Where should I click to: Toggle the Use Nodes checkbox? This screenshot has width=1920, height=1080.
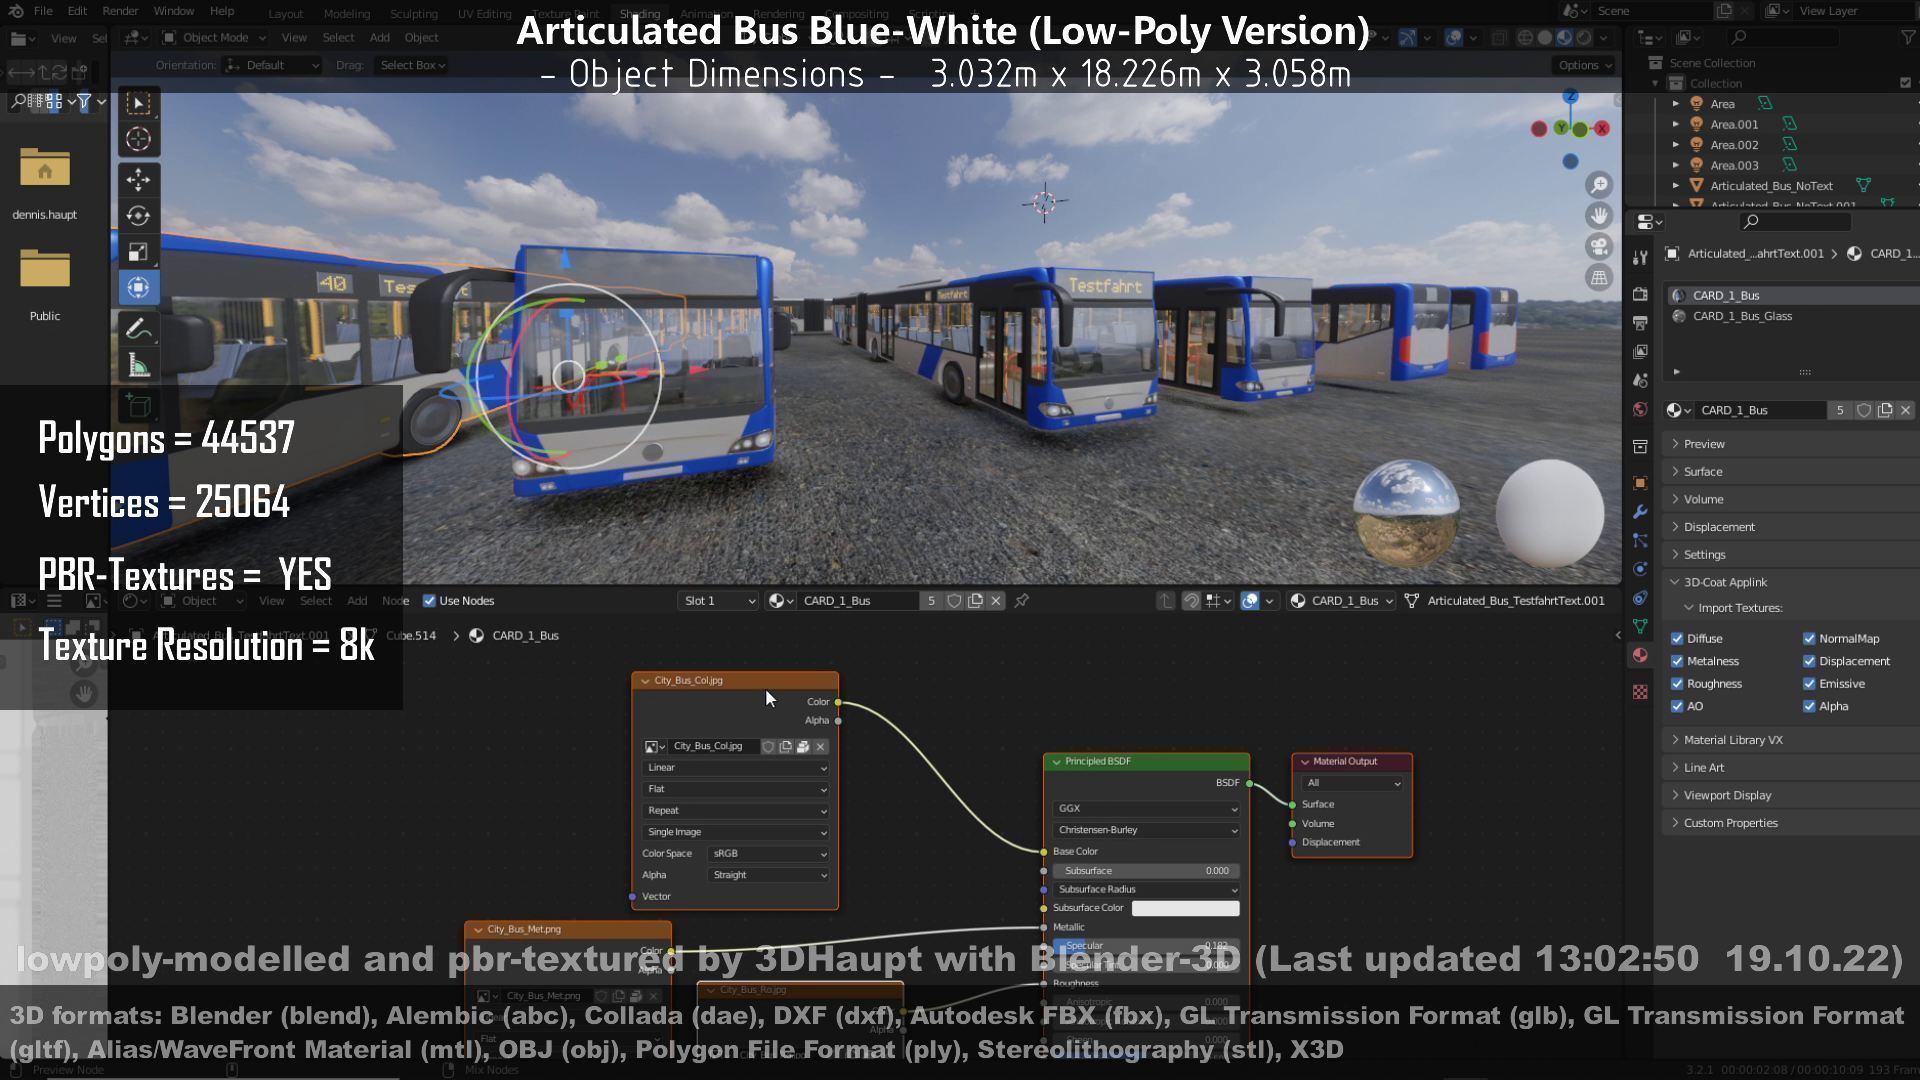pyautogui.click(x=430, y=601)
